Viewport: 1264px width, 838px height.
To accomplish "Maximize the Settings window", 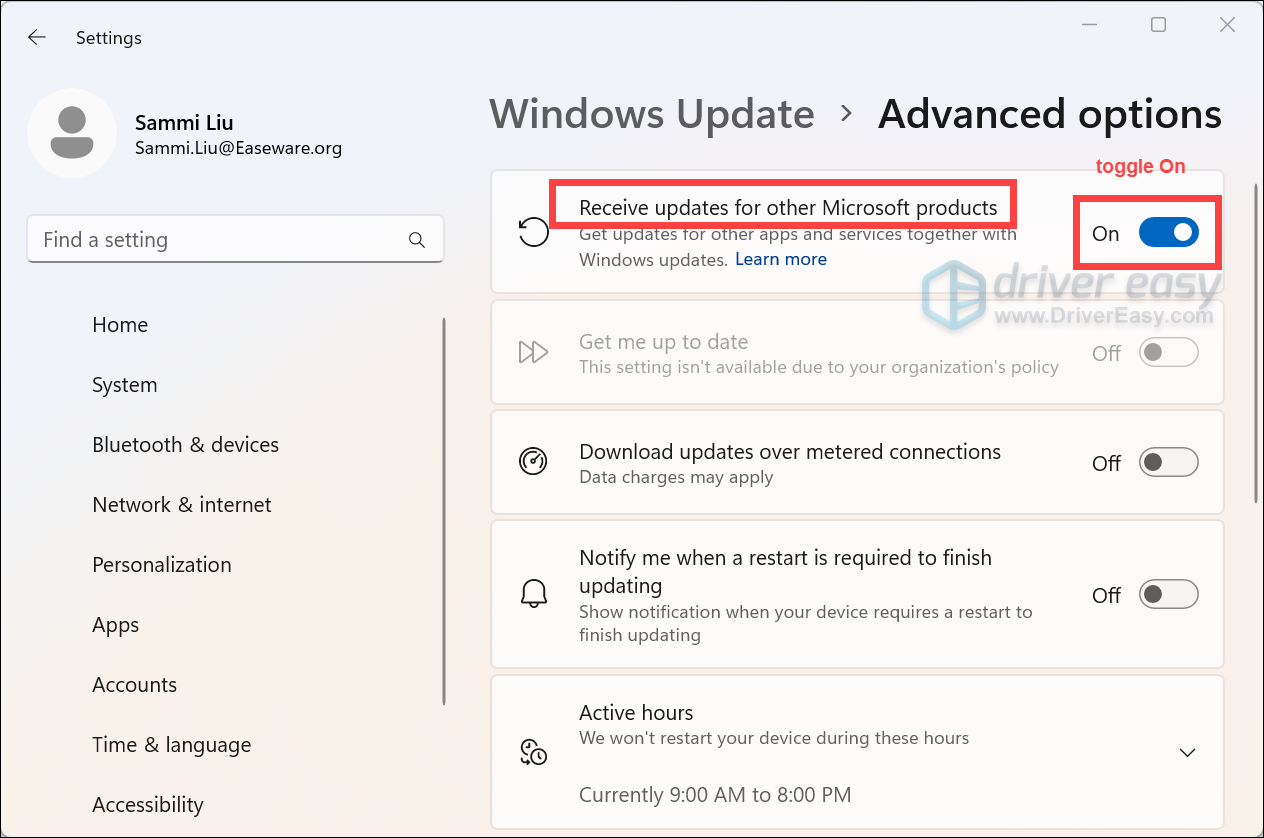I will (1158, 25).
